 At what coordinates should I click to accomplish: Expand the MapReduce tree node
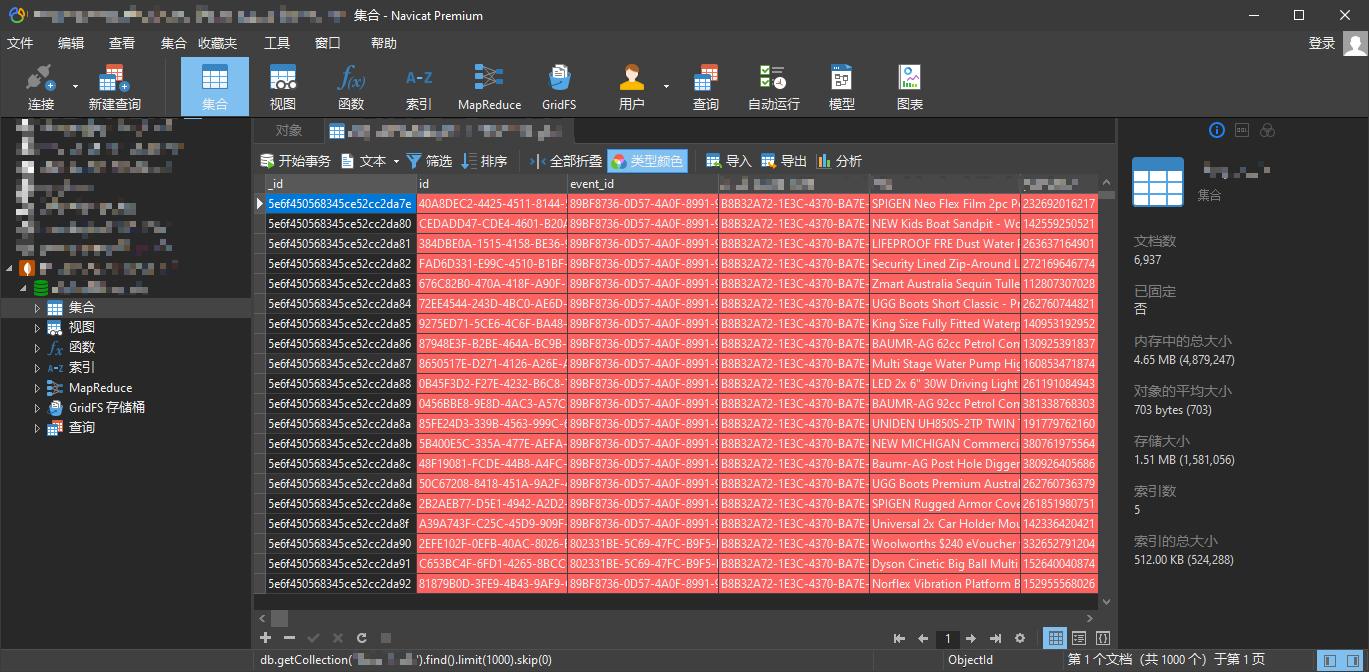tap(38, 388)
